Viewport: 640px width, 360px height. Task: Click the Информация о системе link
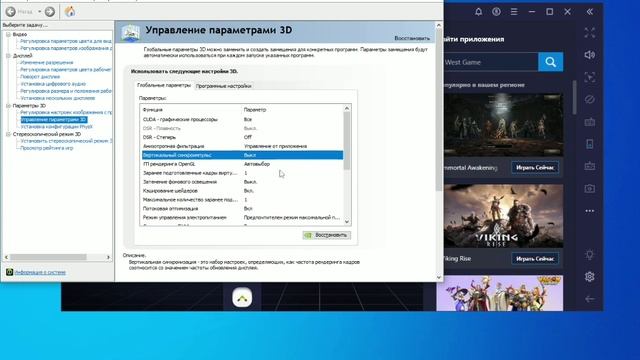pyautogui.click(x=40, y=272)
